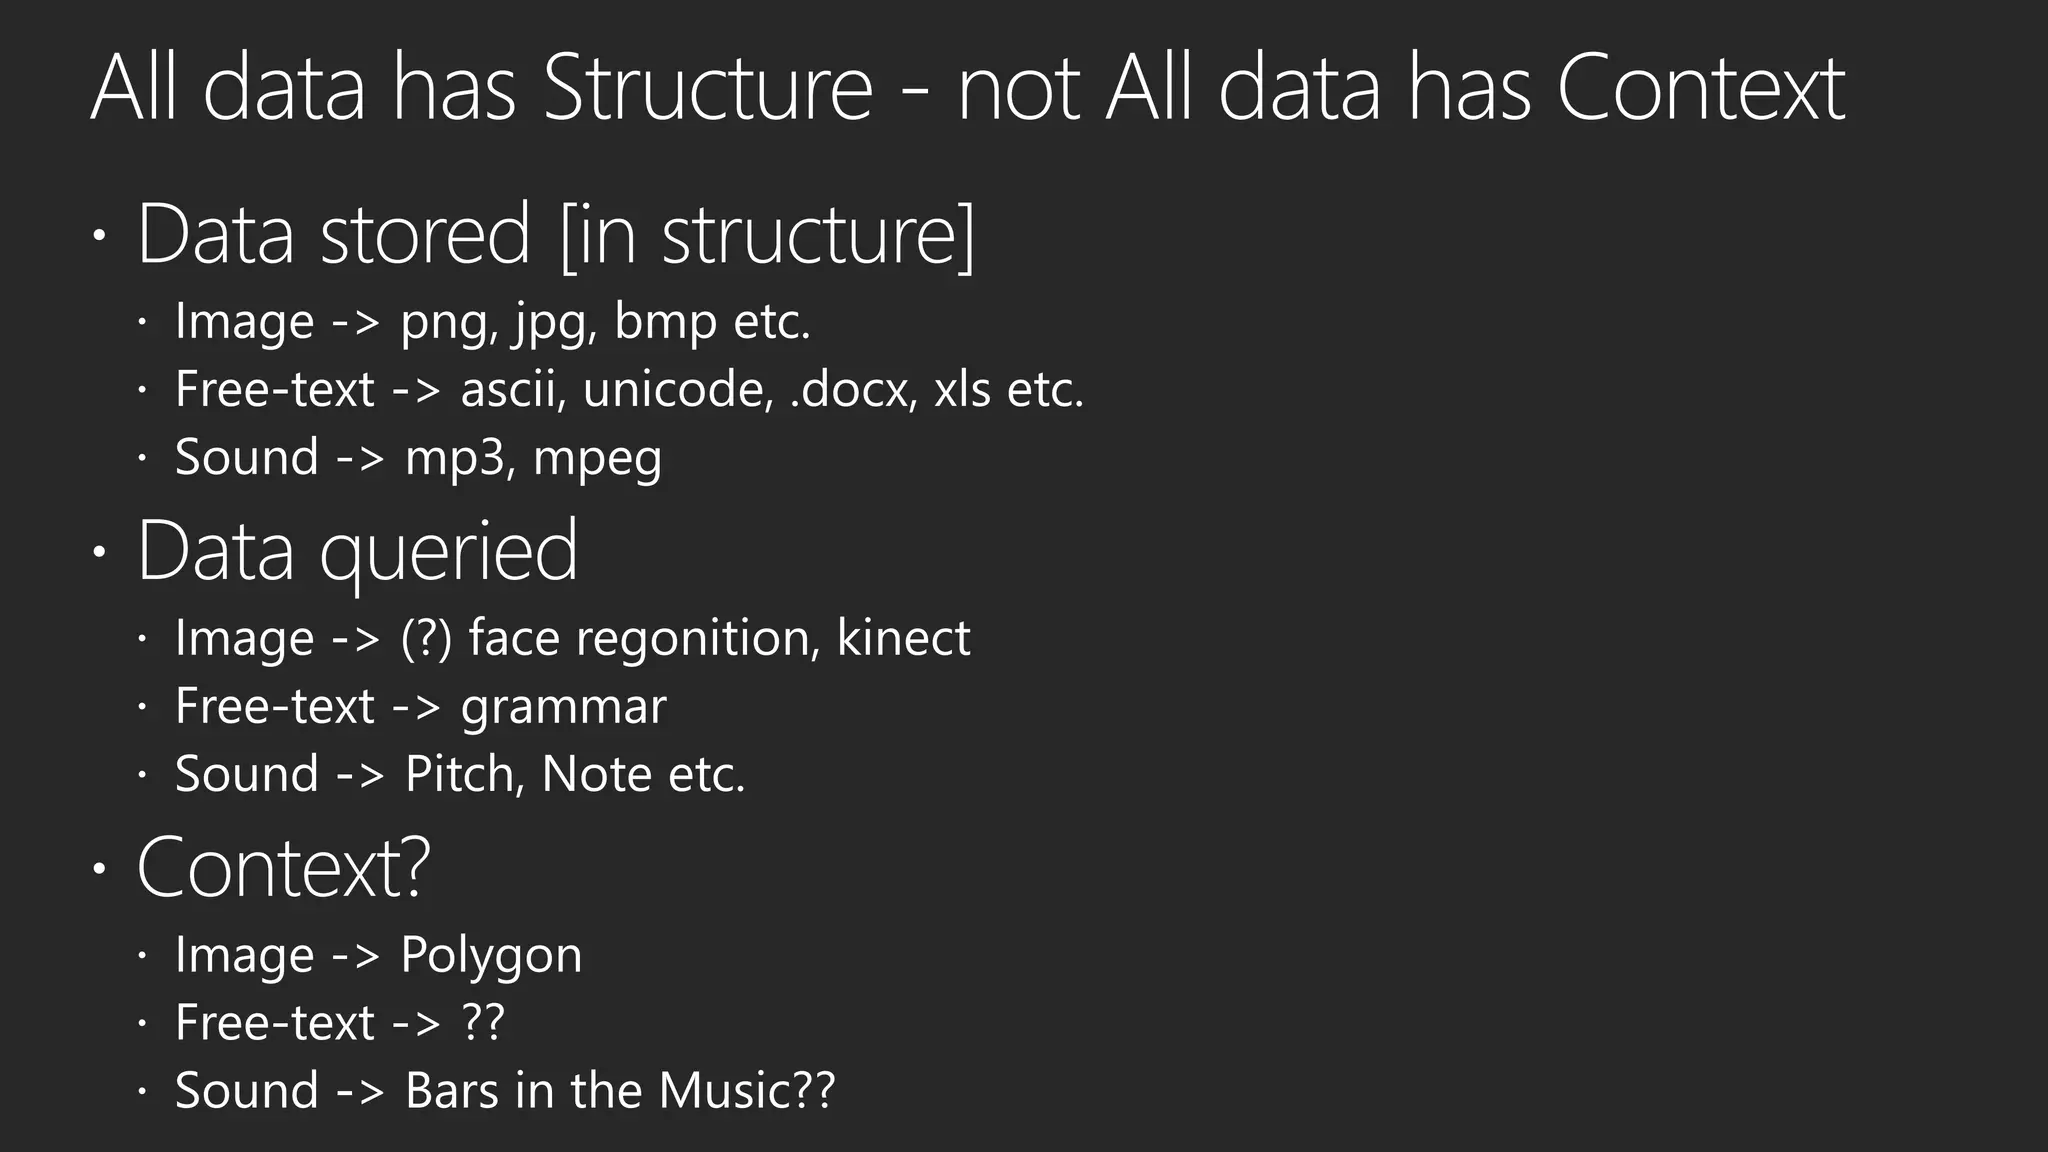
Task: Click the word 'Context' in the title
Action: pos(1701,88)
